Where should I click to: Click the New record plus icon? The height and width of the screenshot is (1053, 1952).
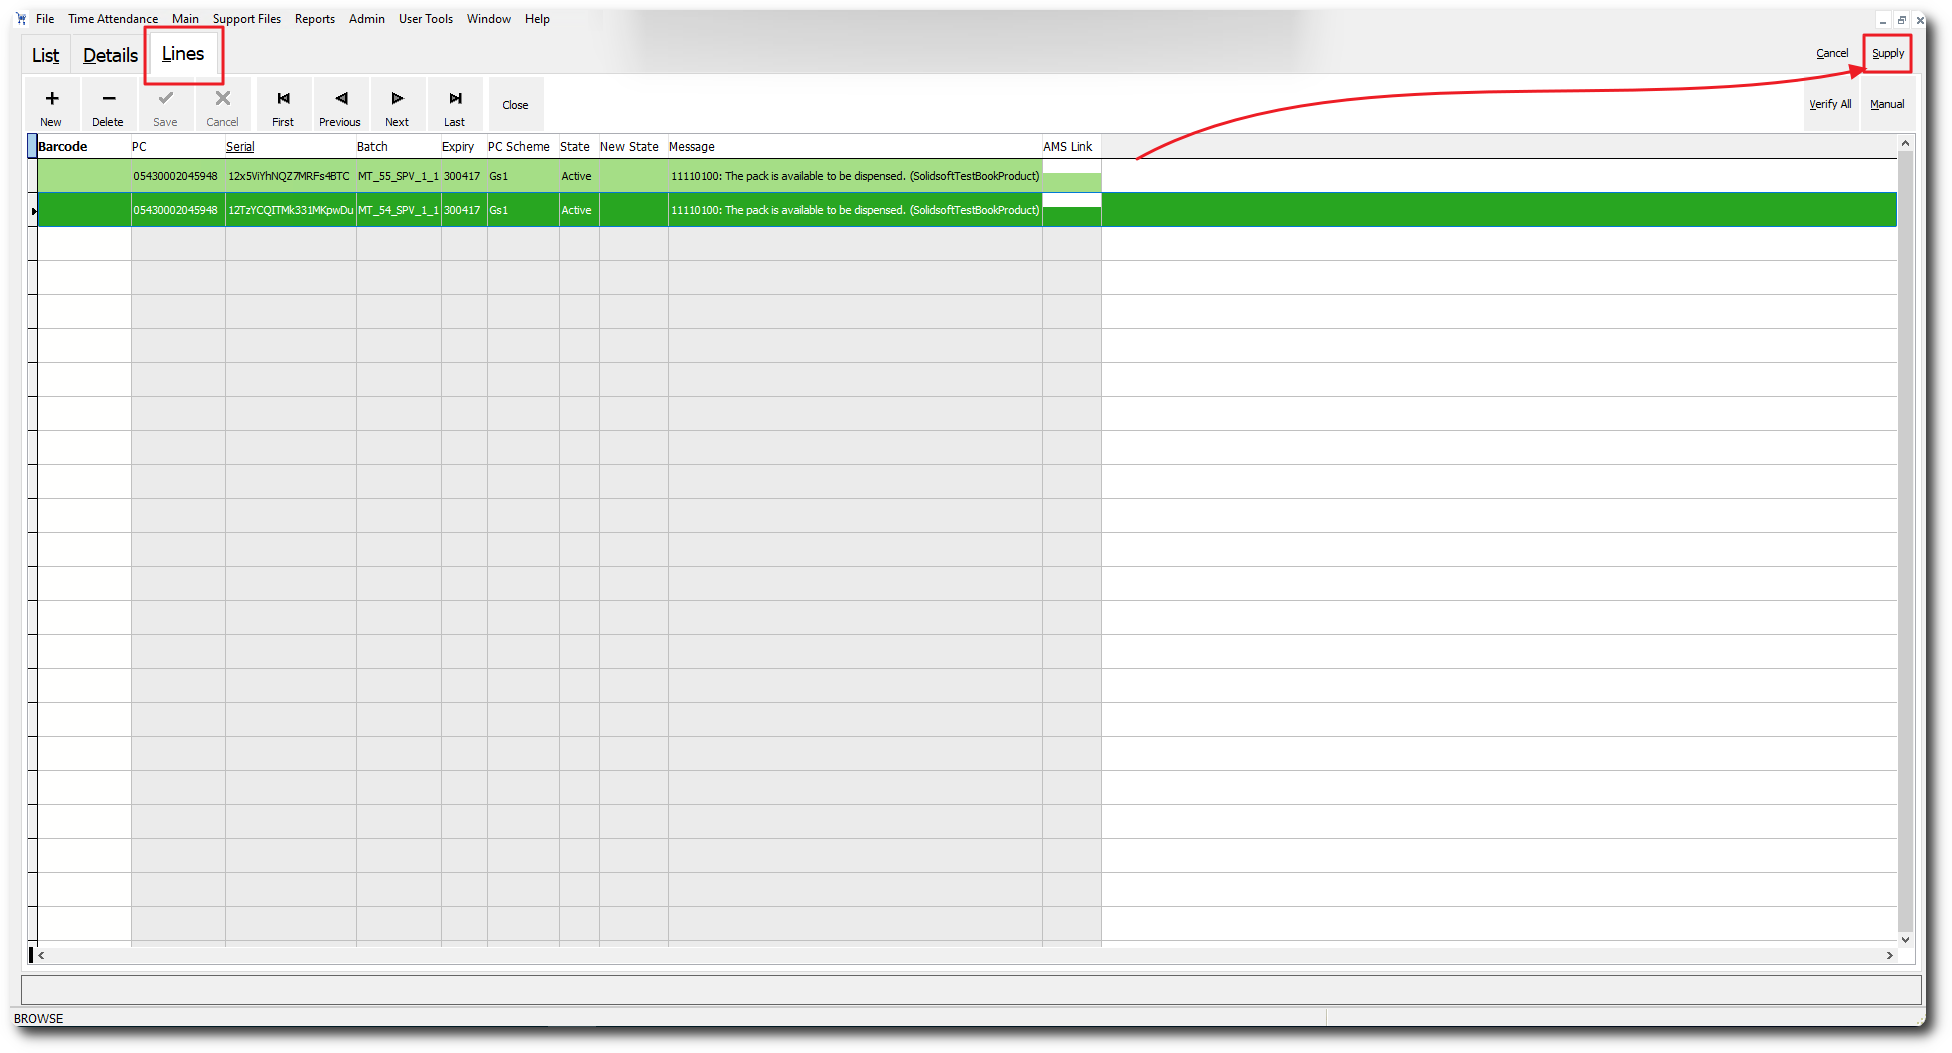tap(52, 98)
